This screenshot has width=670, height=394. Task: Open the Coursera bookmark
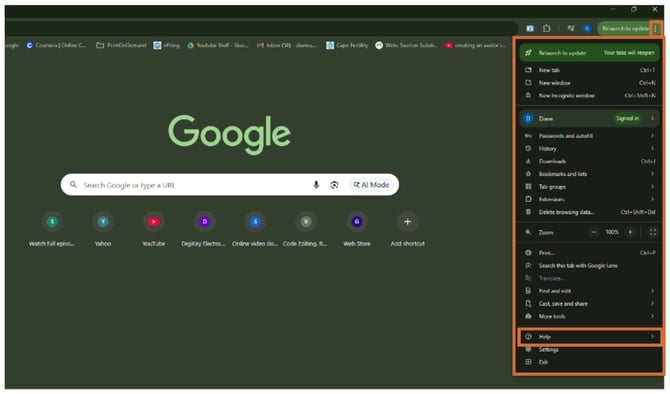point(56,45)
